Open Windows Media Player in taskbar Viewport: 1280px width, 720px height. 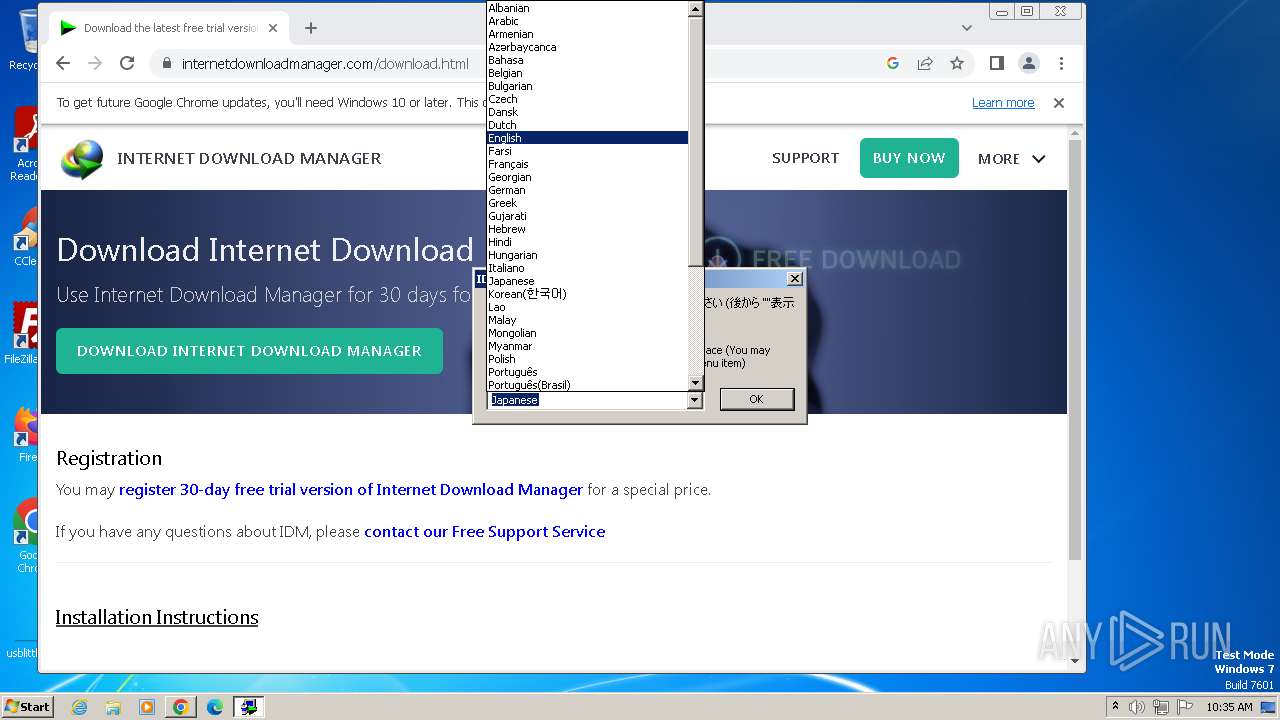pos(147,707)
